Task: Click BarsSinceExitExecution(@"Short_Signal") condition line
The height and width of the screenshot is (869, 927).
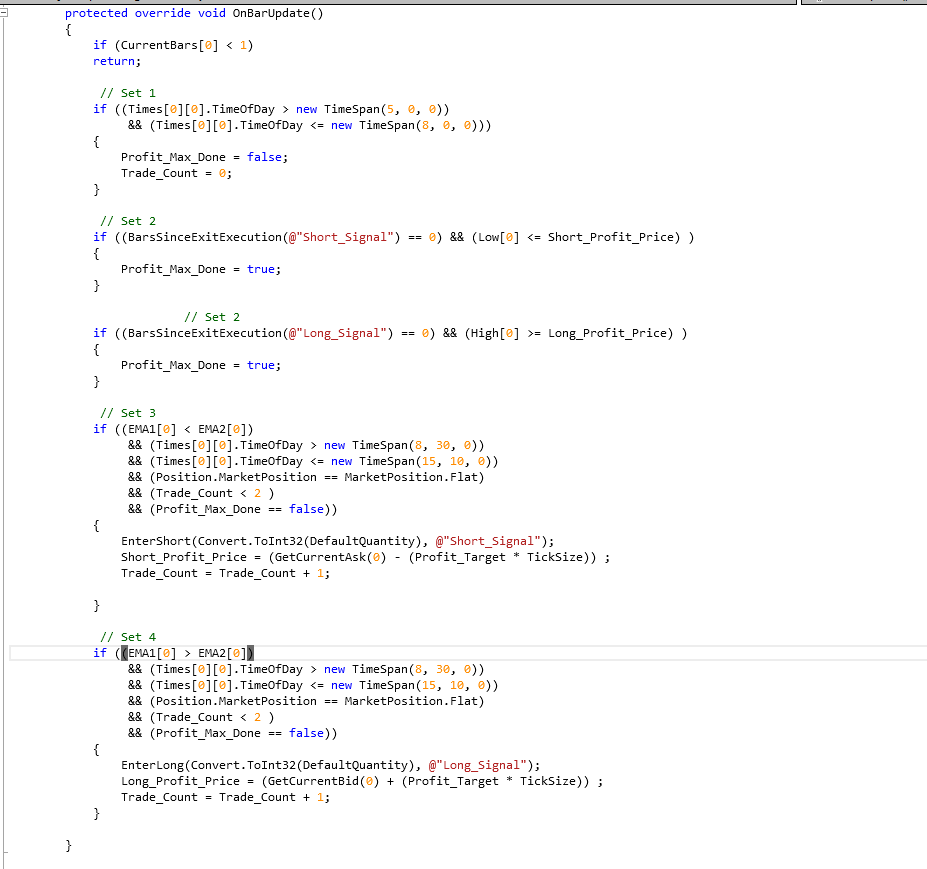Action: (393, 238)
